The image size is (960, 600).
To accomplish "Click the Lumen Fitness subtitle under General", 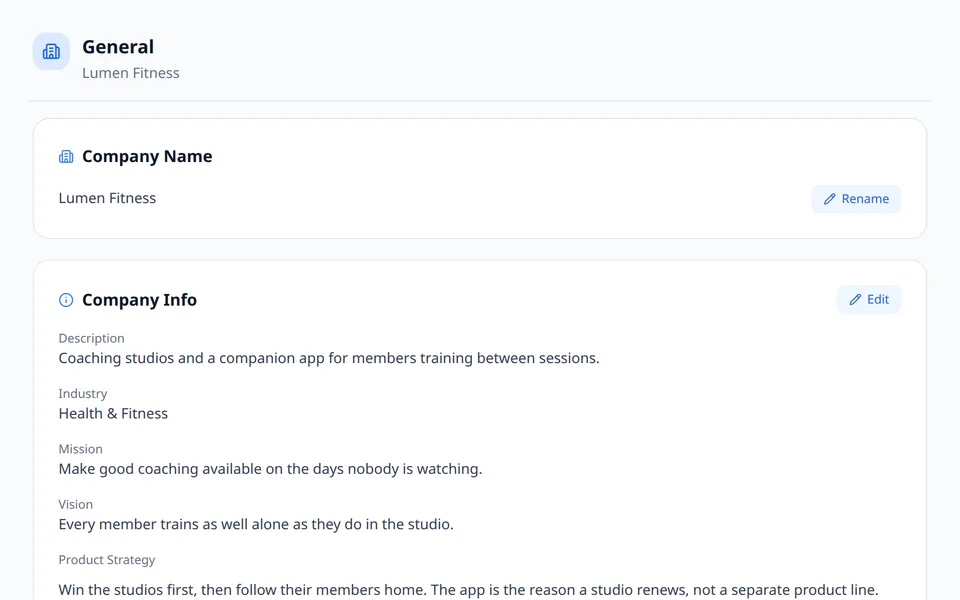I will click(131, 73).
